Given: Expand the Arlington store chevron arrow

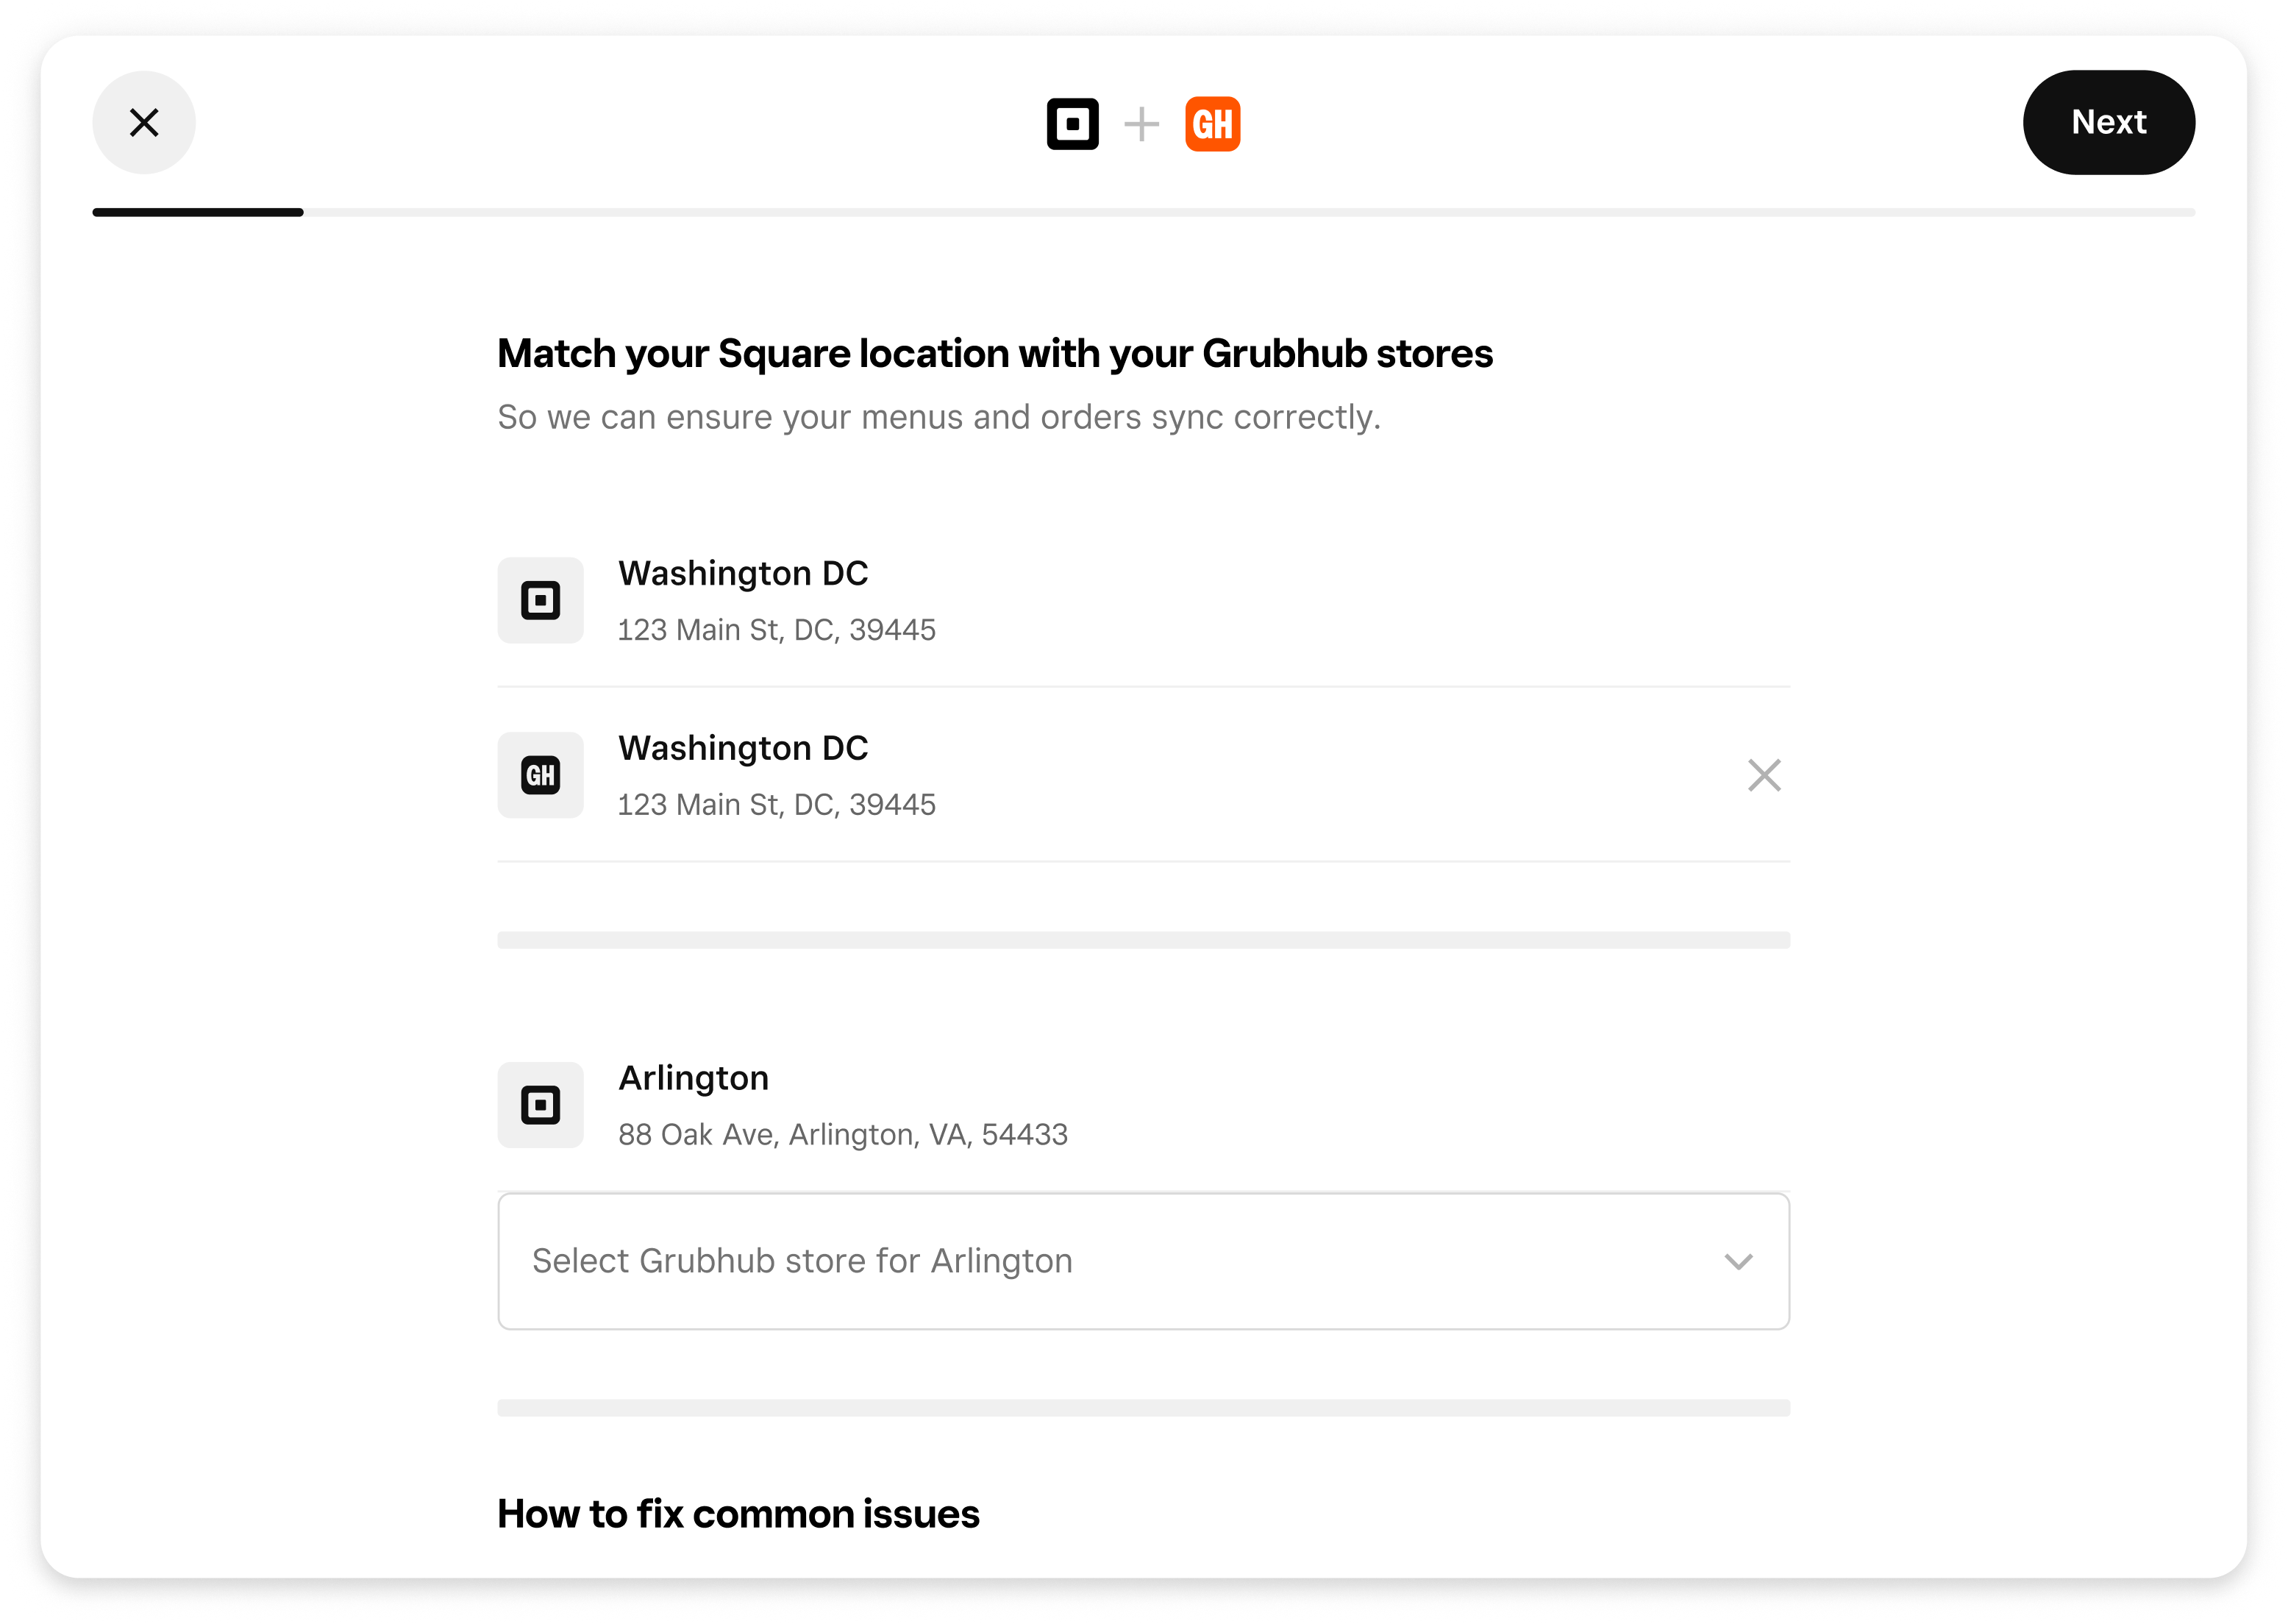Looking at the screenshot, I should pyautogui.click(x=1738, y=1261).
